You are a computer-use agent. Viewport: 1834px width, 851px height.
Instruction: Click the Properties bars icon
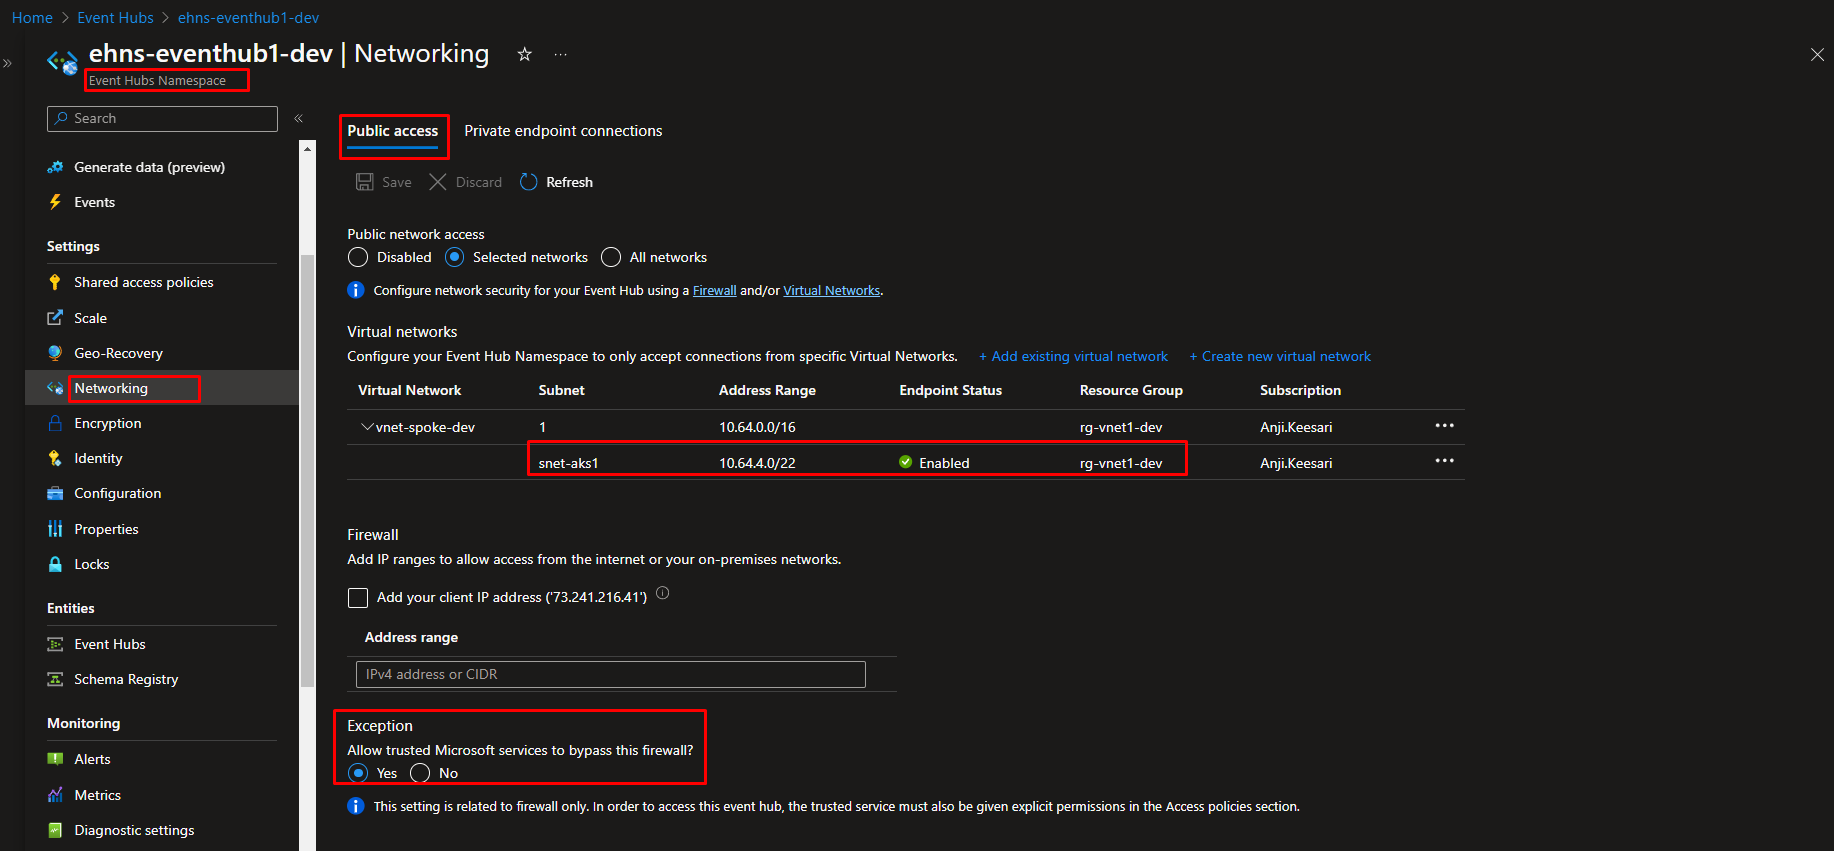[55, 529]
